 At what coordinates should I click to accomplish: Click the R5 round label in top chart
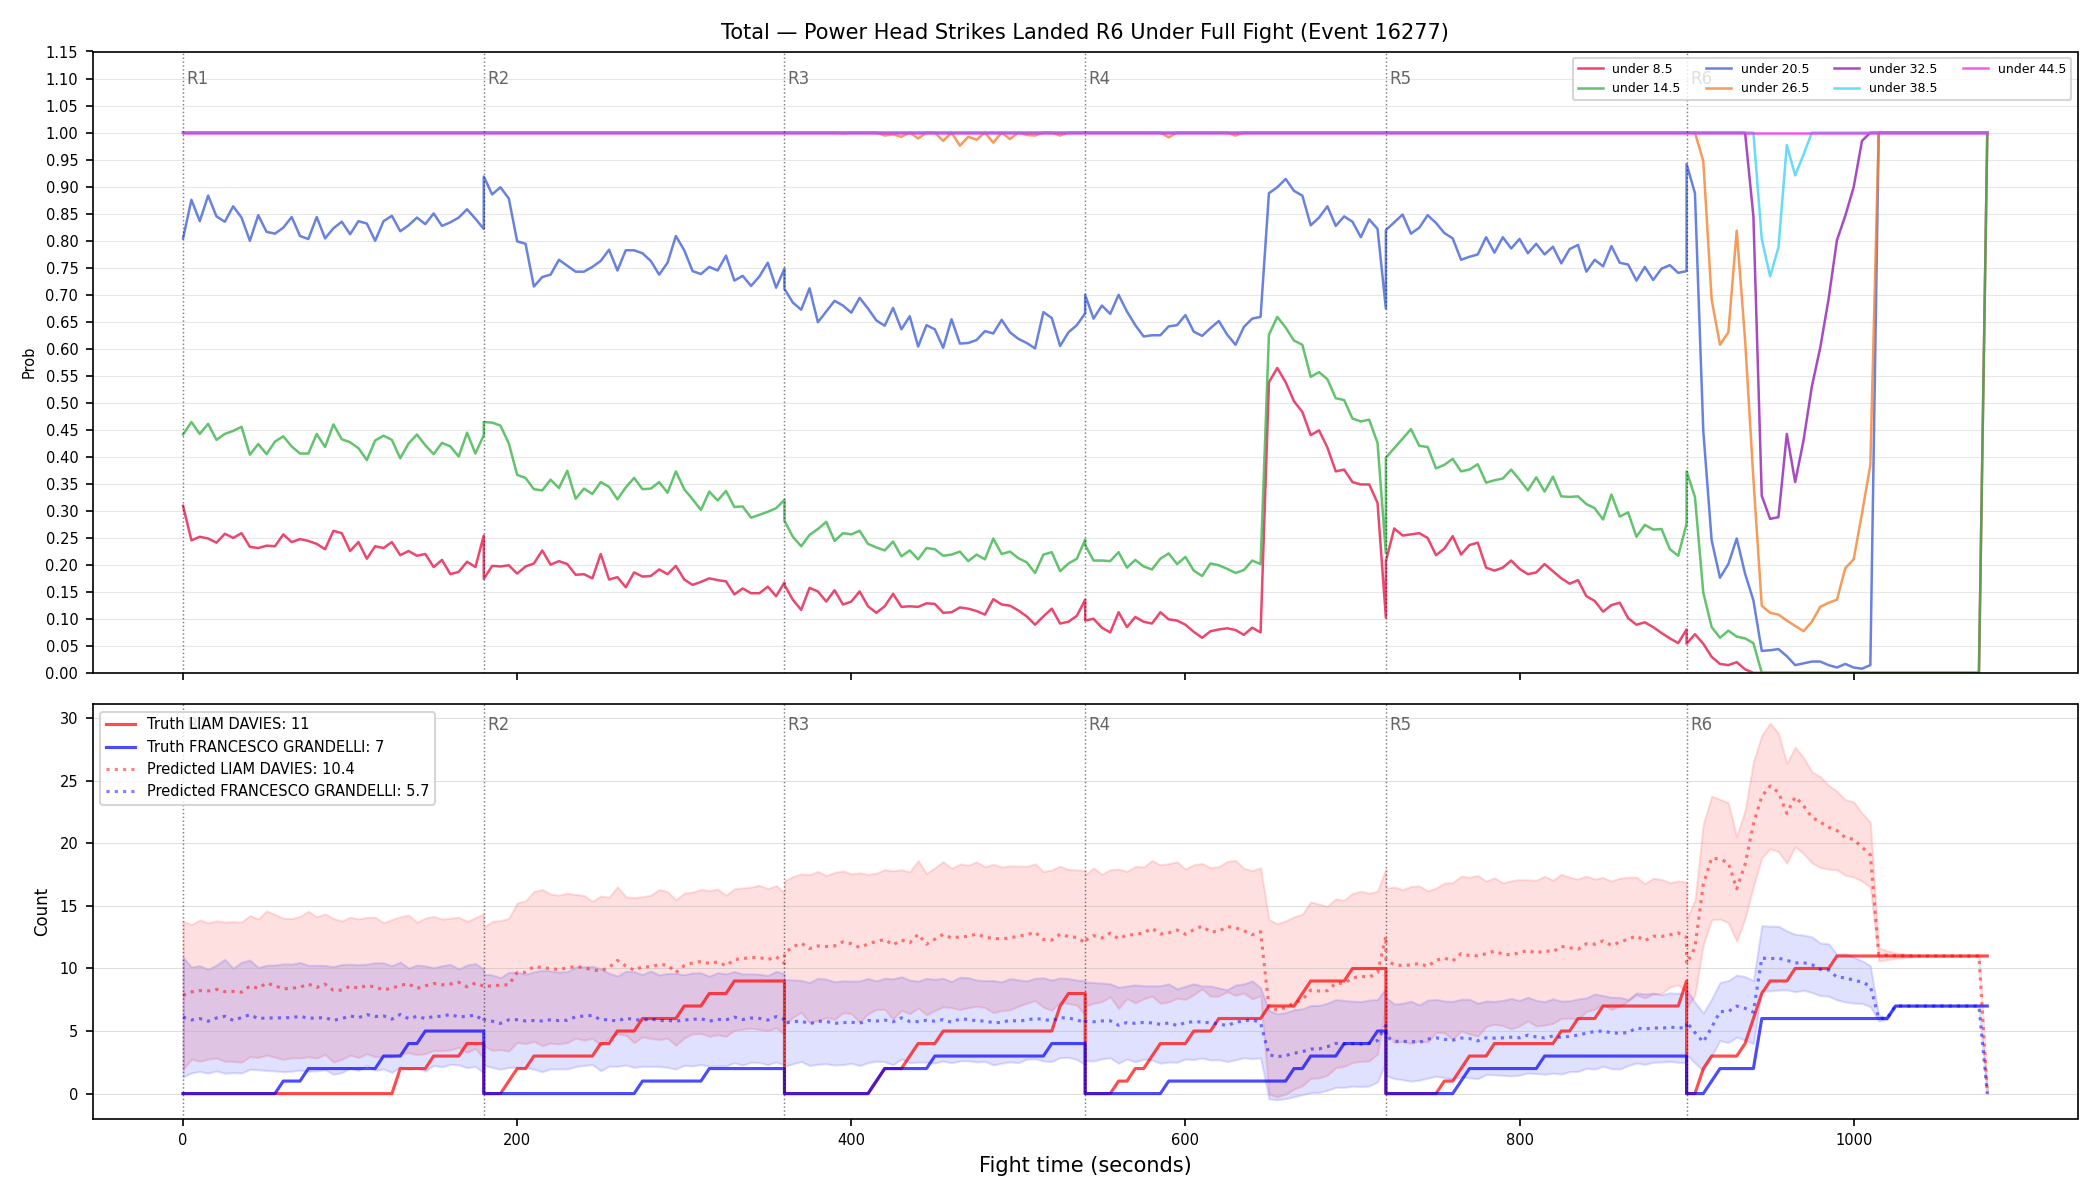click(x=1400, y=78)
